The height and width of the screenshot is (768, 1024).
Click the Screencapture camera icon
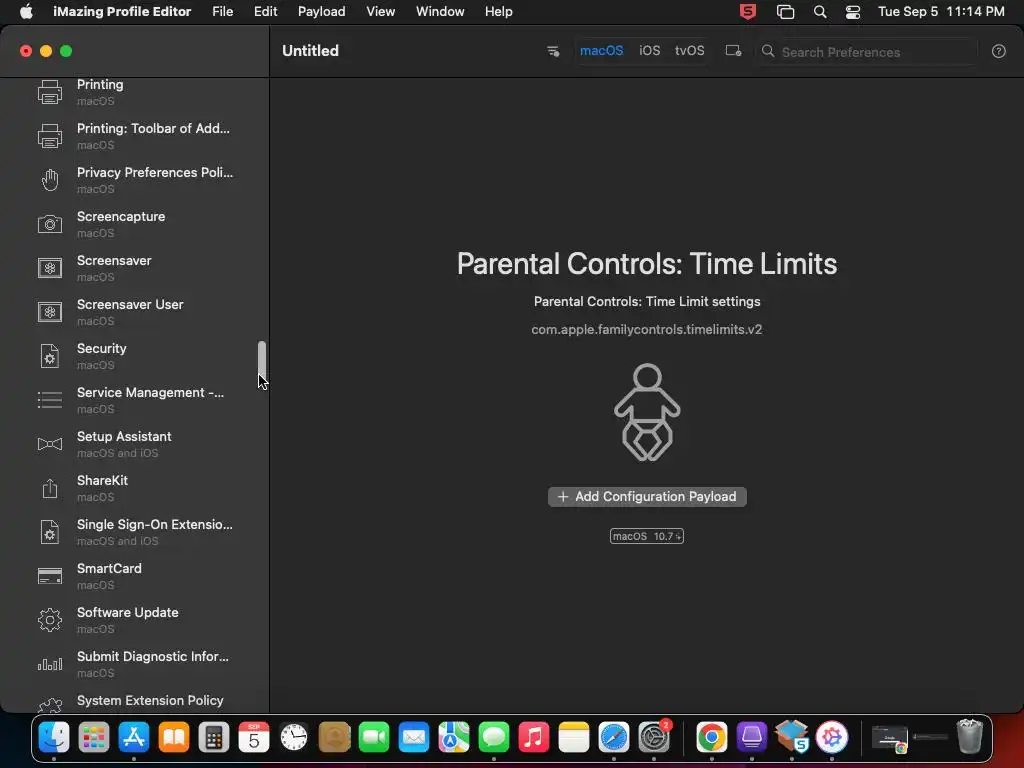click(50, 224)
